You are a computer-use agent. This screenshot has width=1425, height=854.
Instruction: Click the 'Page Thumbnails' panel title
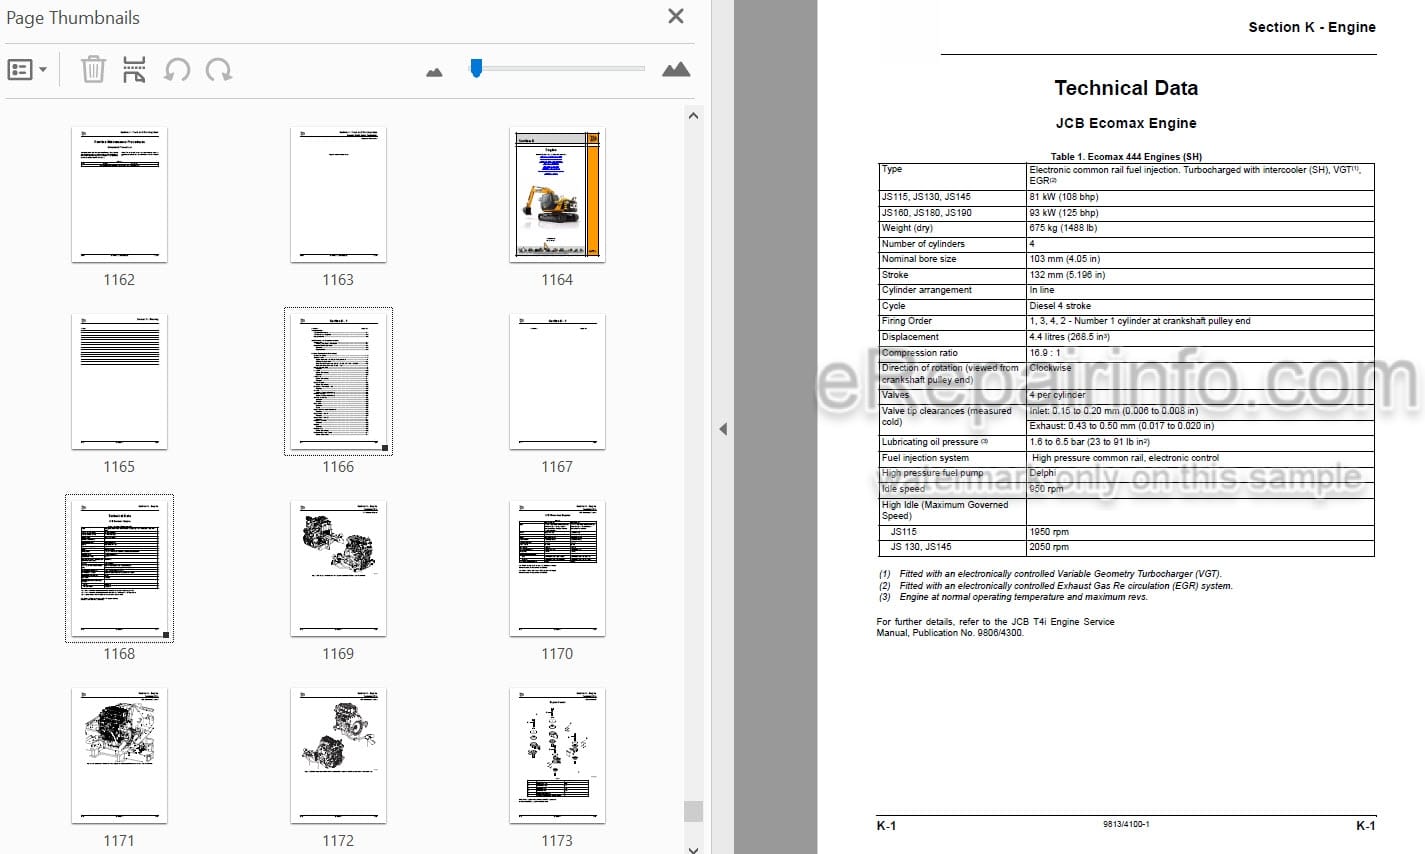73,18
